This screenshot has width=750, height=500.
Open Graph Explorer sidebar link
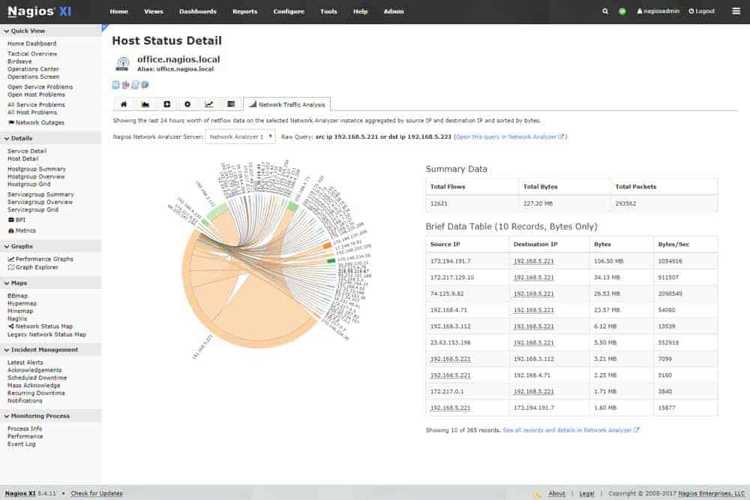(33, 267)
